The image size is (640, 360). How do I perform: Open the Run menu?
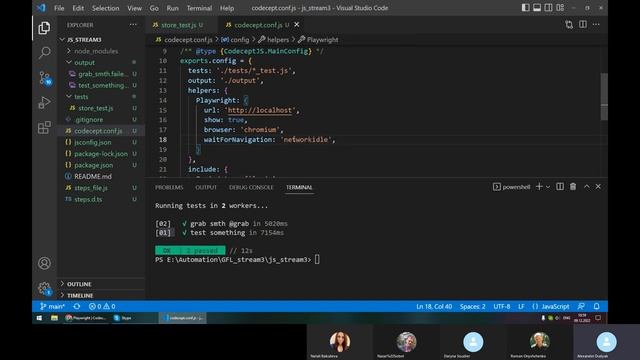(172, 8)
